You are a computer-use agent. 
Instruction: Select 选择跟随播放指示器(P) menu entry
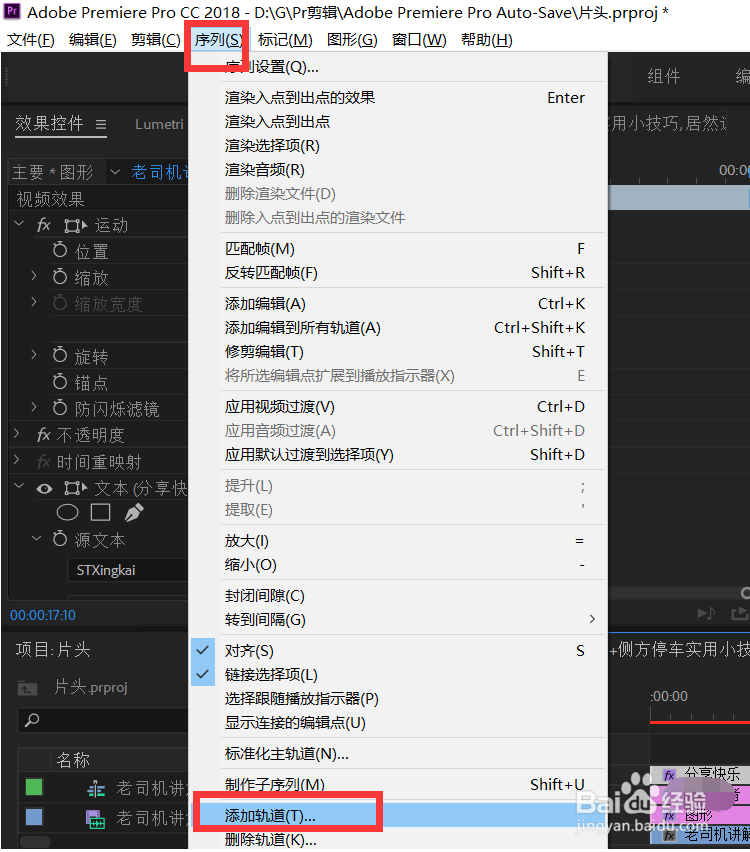pyautogui.click(x=397, y=699)
